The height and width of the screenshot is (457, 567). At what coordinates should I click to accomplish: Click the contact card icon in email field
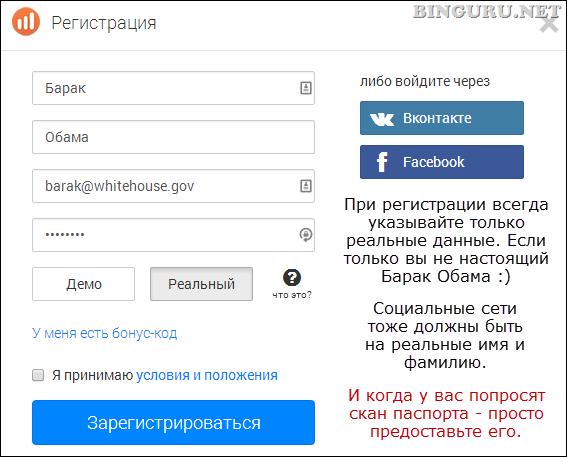click(306, 186)
